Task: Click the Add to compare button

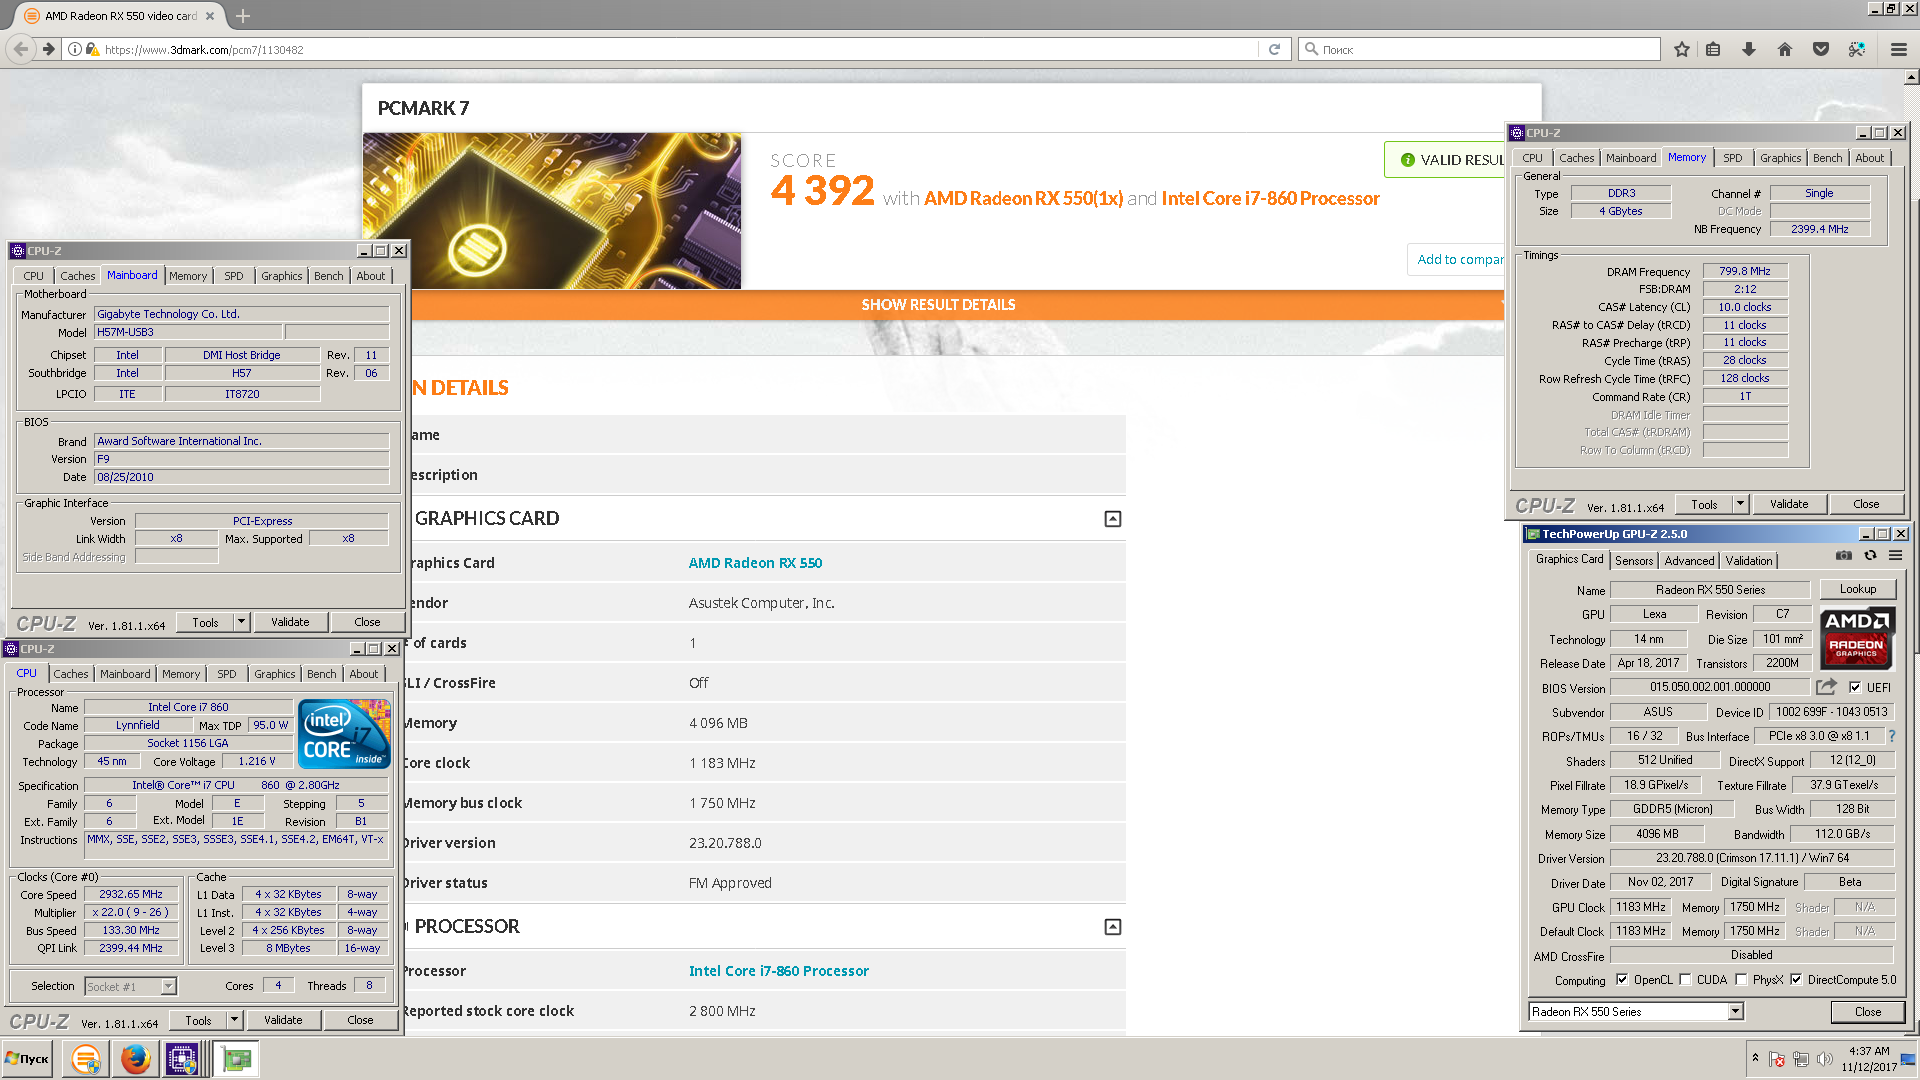Action: (1456, 260)
